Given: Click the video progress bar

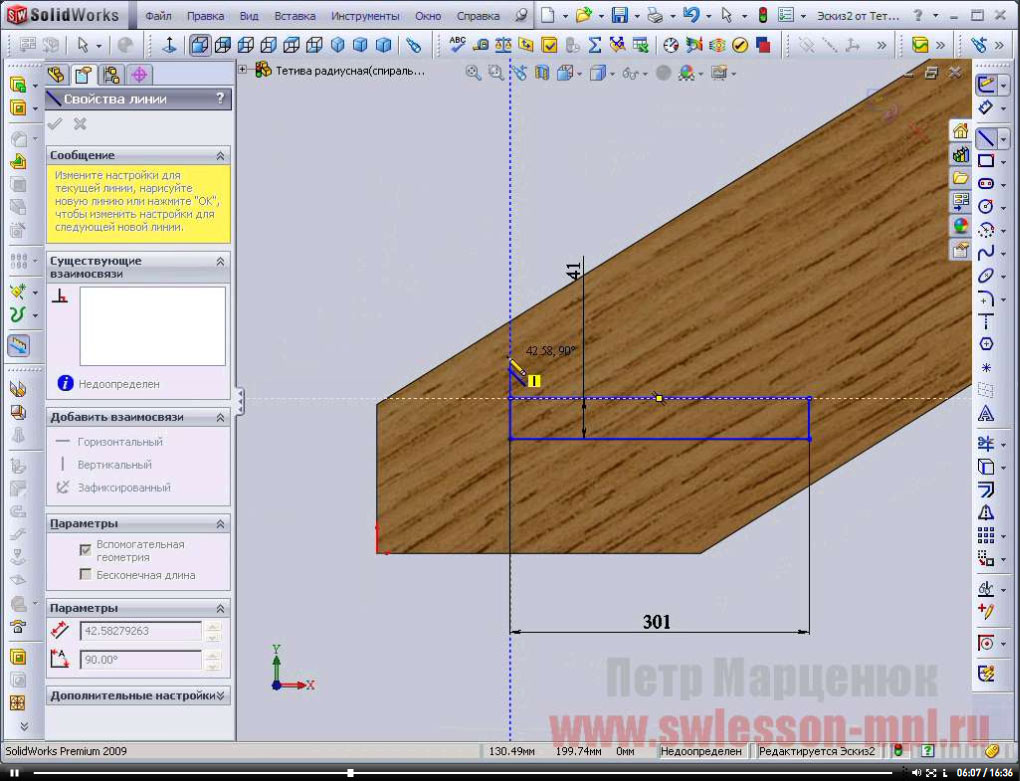Looking at the screenshot, I should (x=500, y=773).
